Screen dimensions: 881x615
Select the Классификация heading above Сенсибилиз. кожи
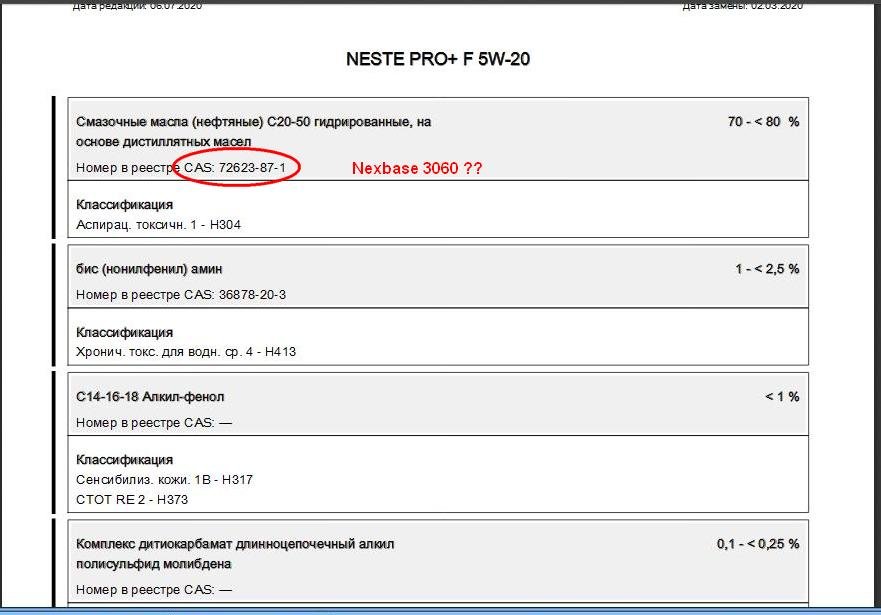tap(124, 459)
